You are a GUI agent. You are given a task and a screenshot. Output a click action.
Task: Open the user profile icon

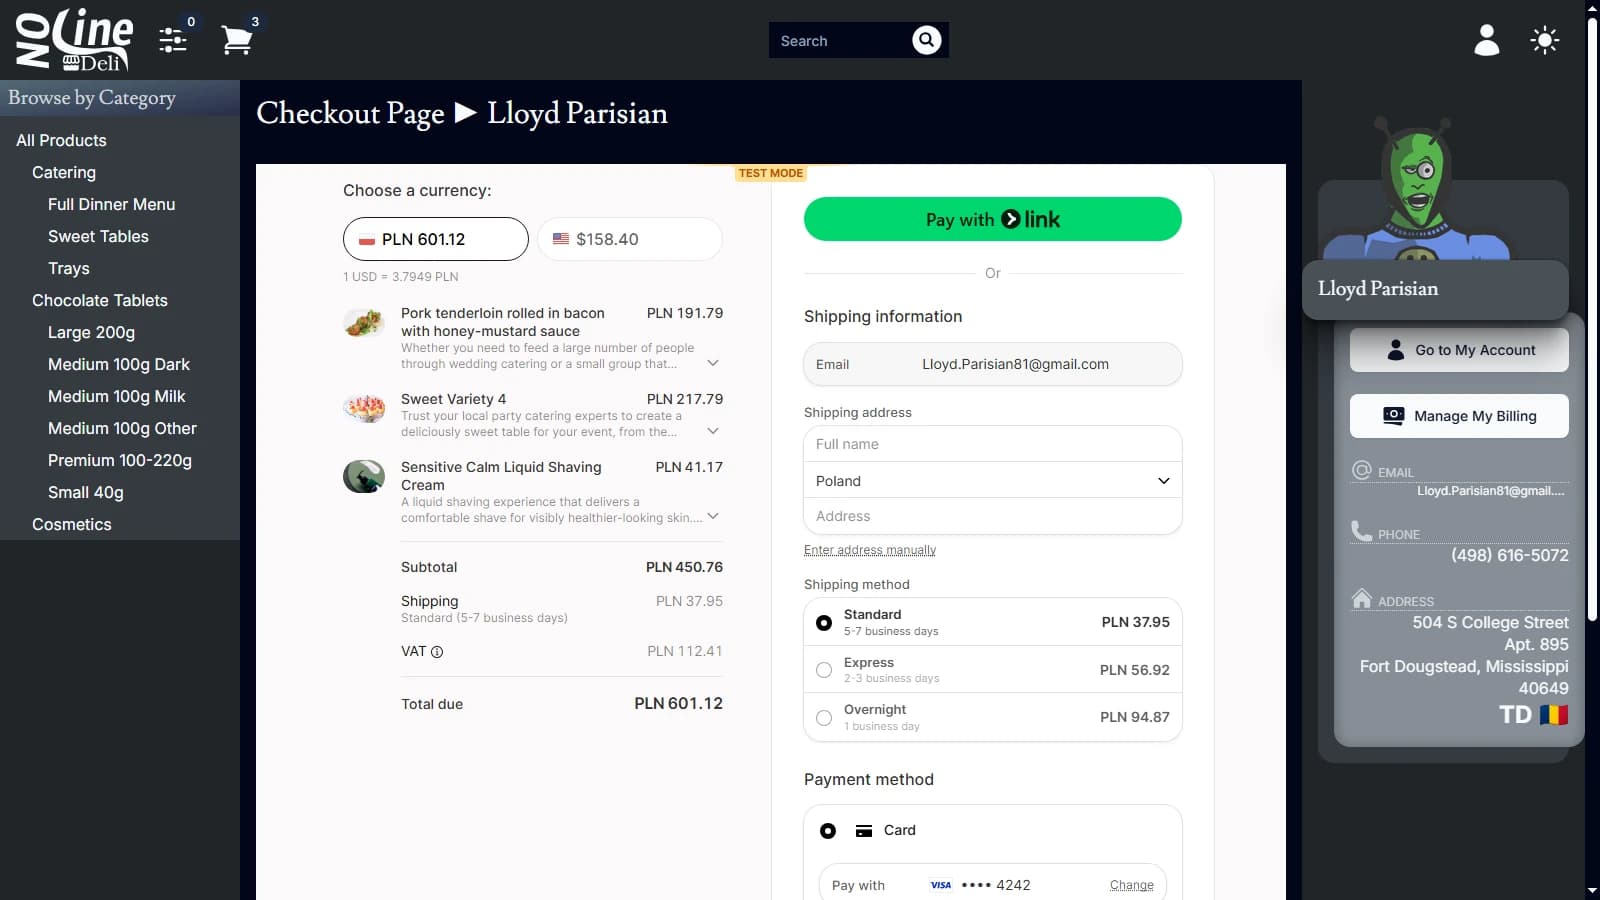[1486, 40]
